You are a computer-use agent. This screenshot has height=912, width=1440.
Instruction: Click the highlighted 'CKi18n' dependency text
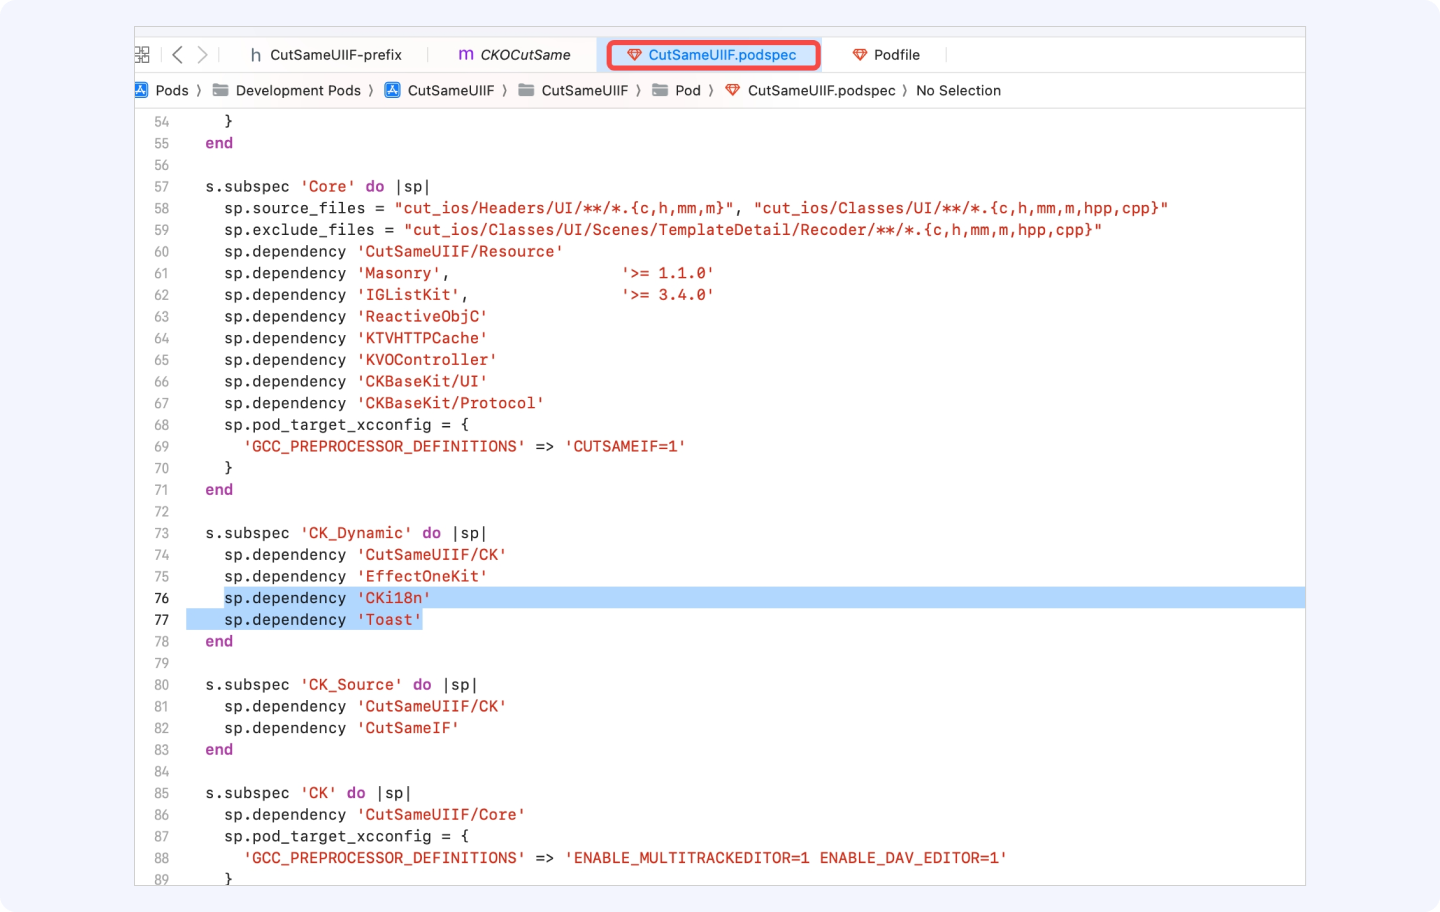pyautogui.click(x=394, y=598)
